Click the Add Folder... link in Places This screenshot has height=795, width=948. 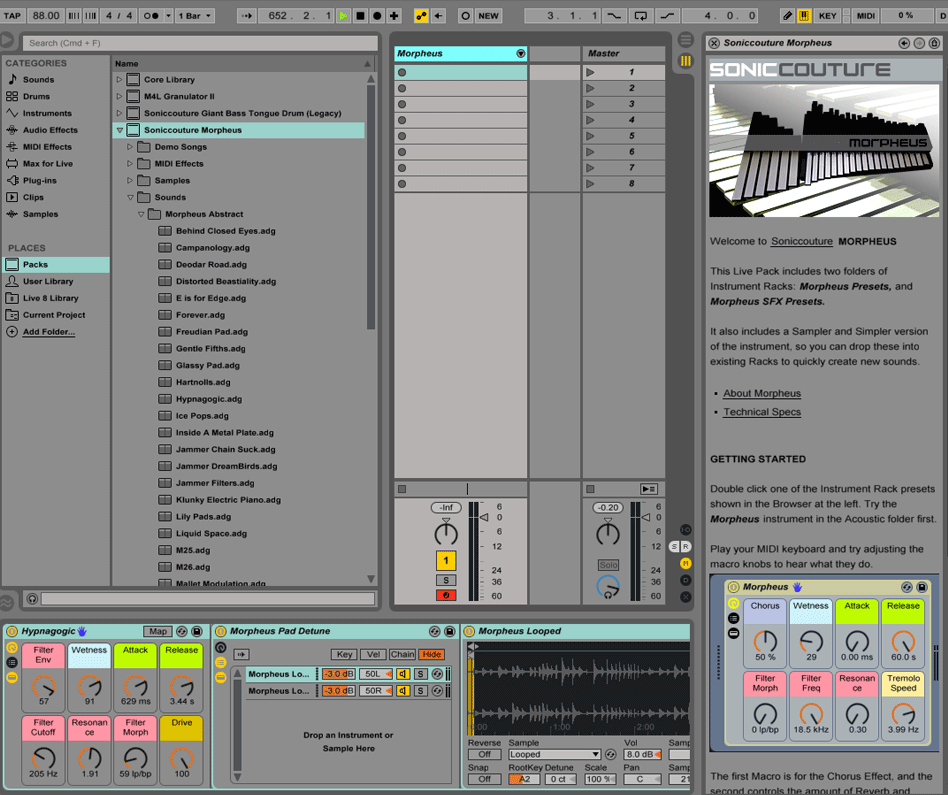(x=49, y=332)
